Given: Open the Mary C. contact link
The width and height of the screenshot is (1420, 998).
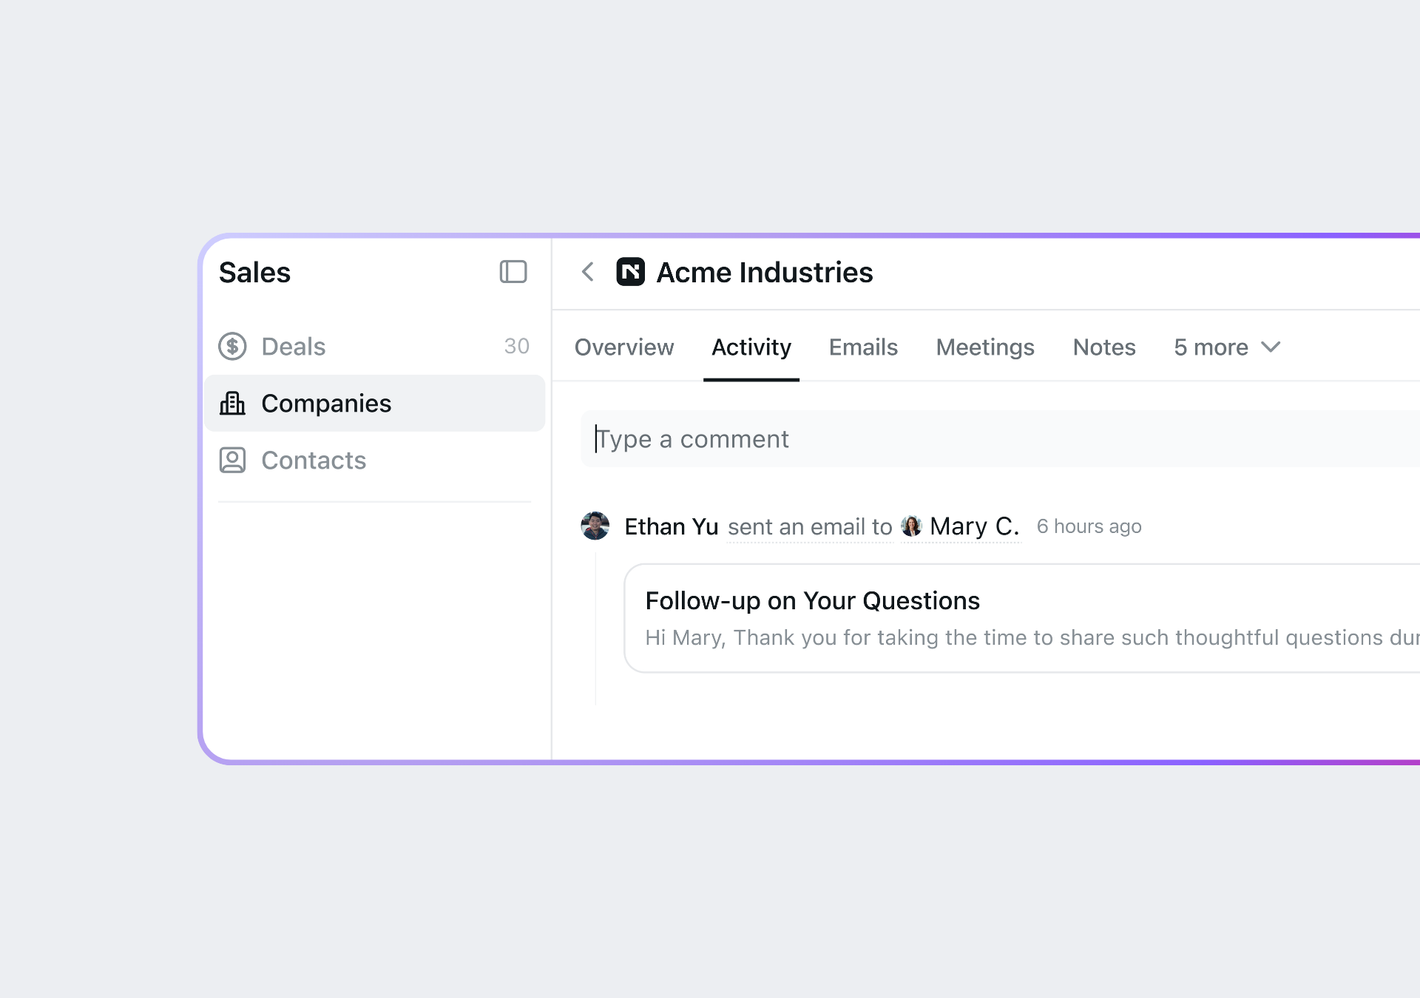Looking at the screenshot, I should [x=974, y=526].
